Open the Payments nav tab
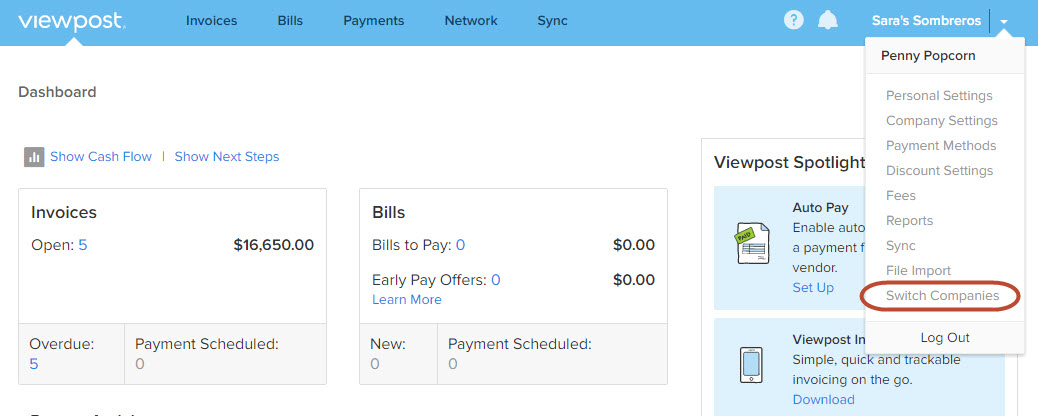1038x416 pixels. pyautogui.click(x=373, y=21)
